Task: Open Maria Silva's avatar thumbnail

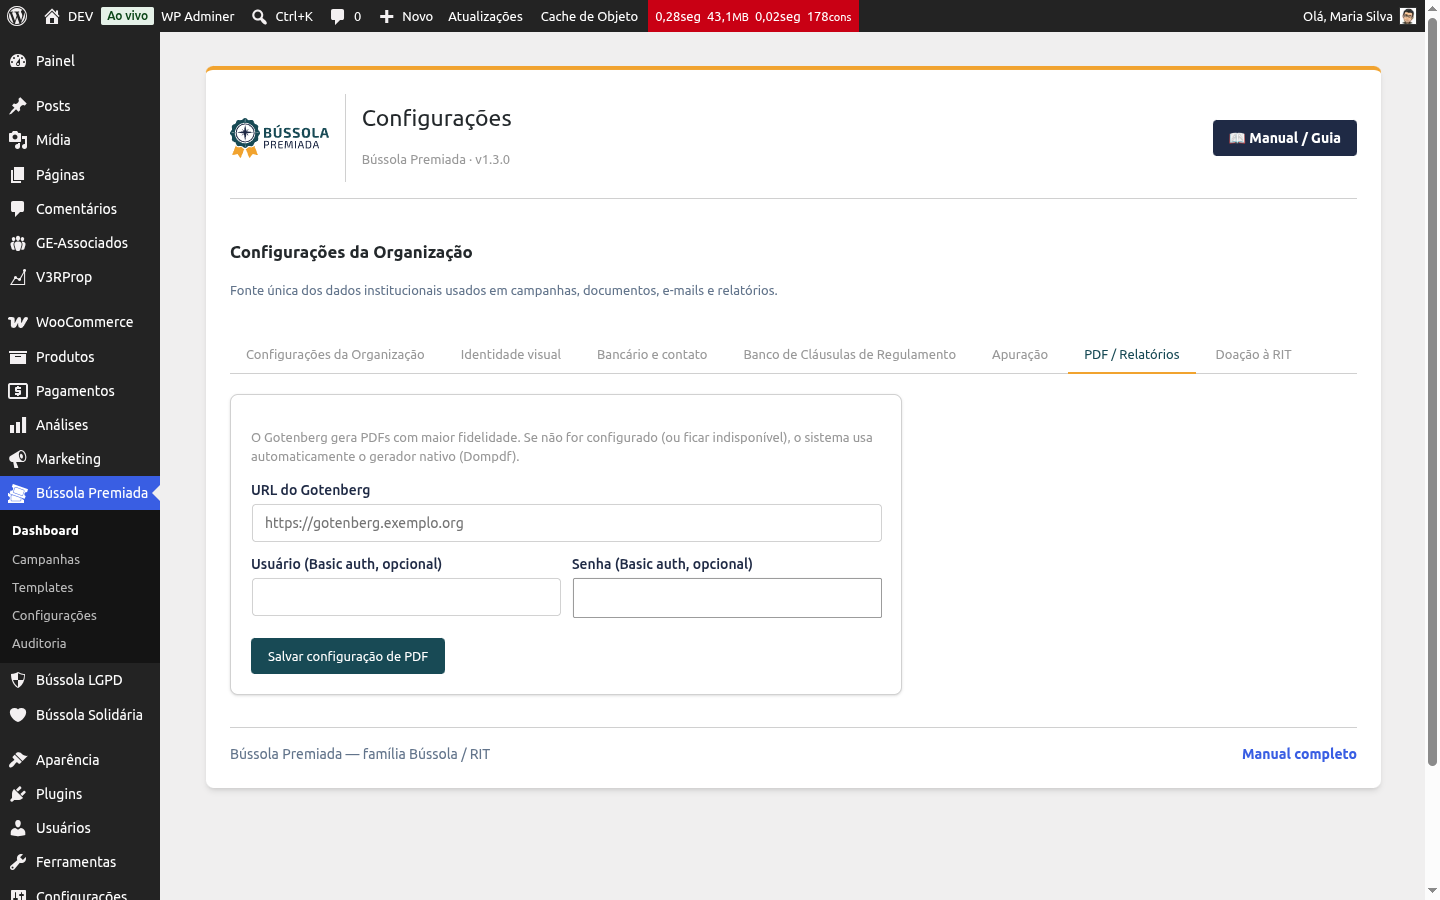Action: point(1408,16)
